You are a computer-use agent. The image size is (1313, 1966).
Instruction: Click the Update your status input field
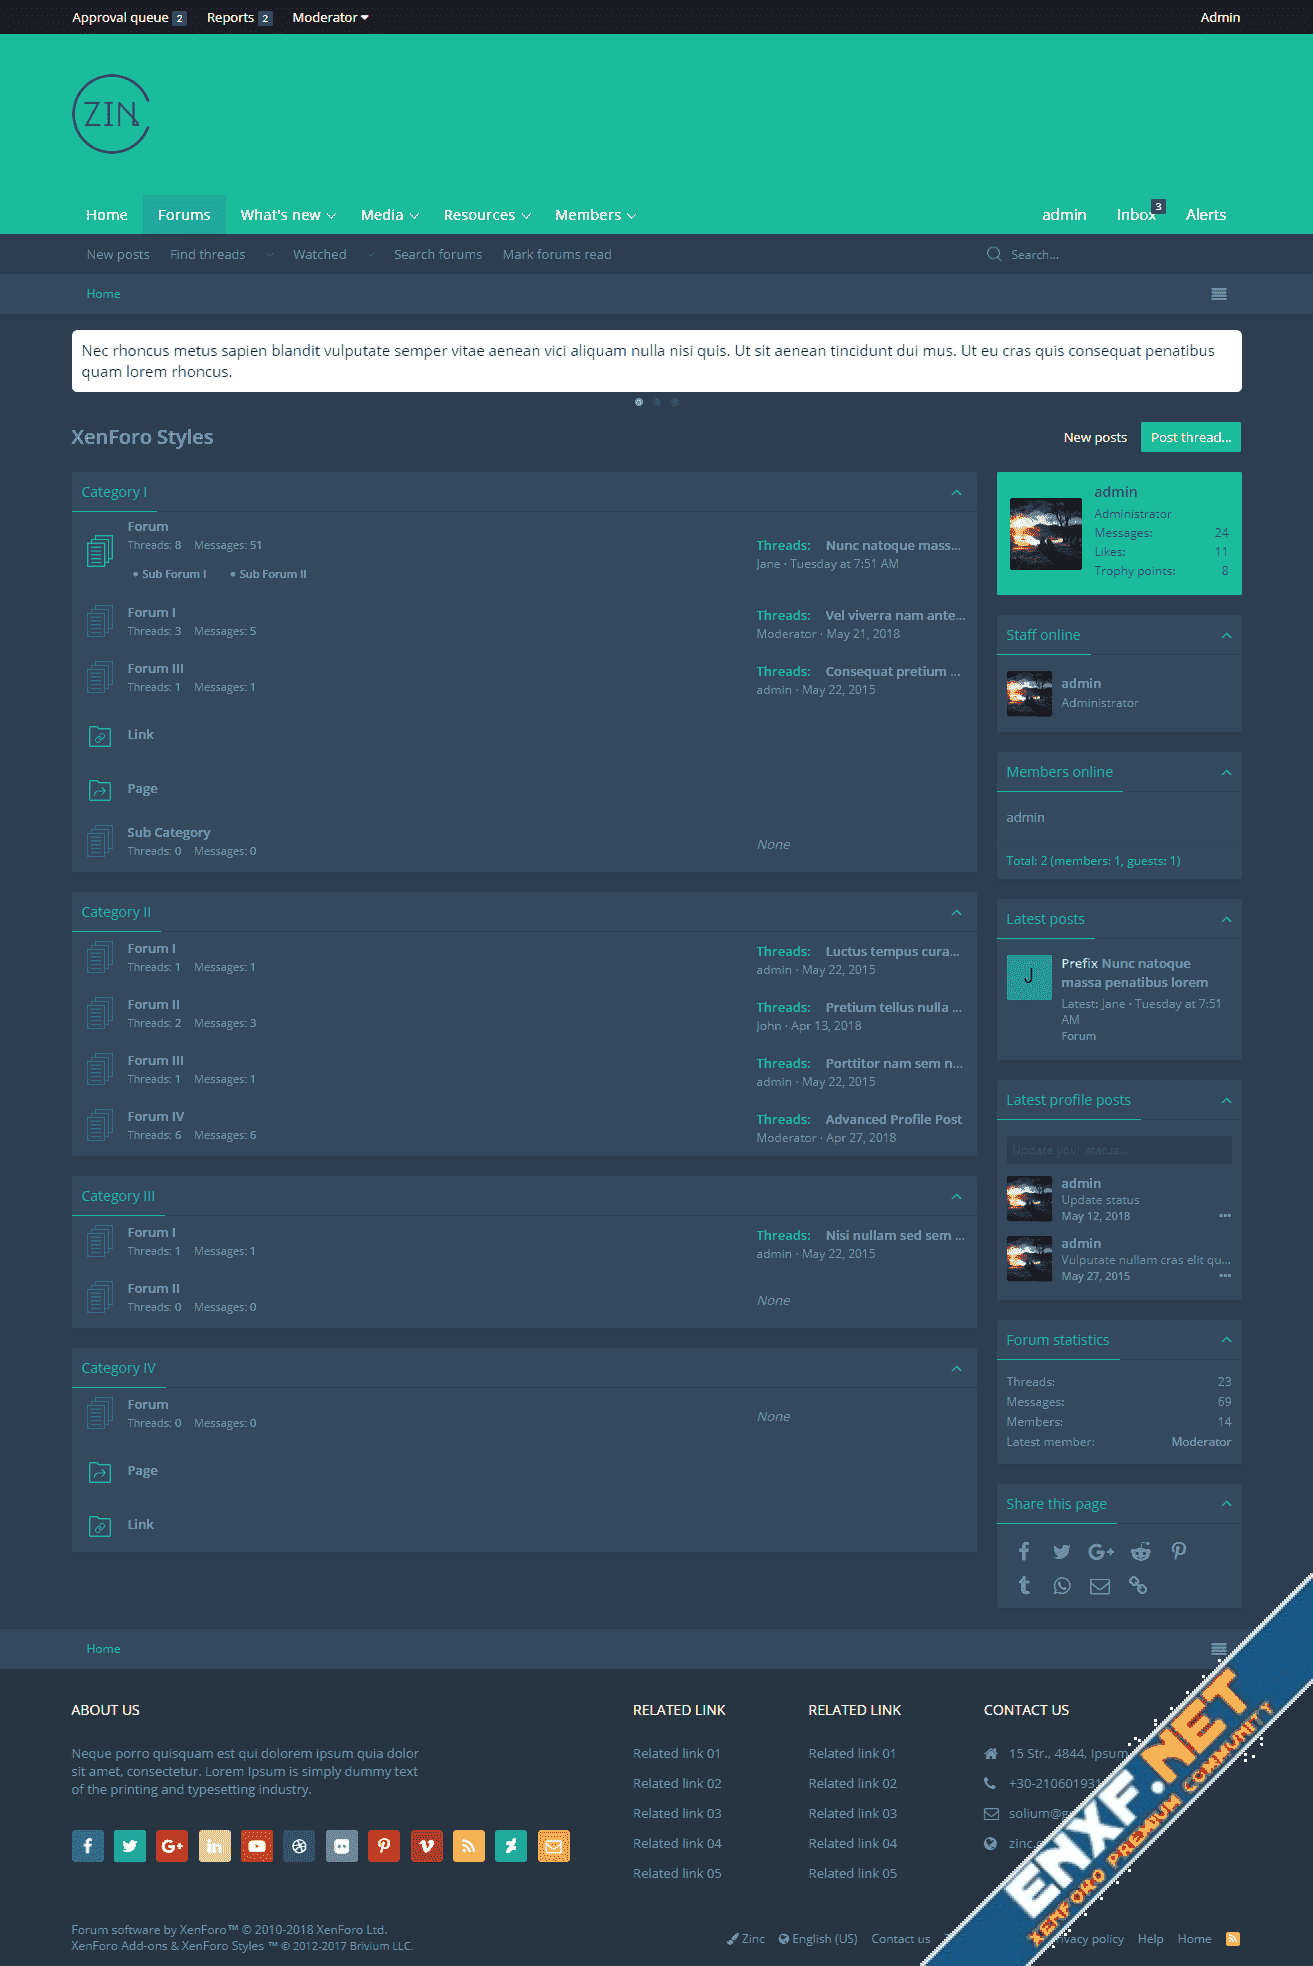coord(1119,1150)
